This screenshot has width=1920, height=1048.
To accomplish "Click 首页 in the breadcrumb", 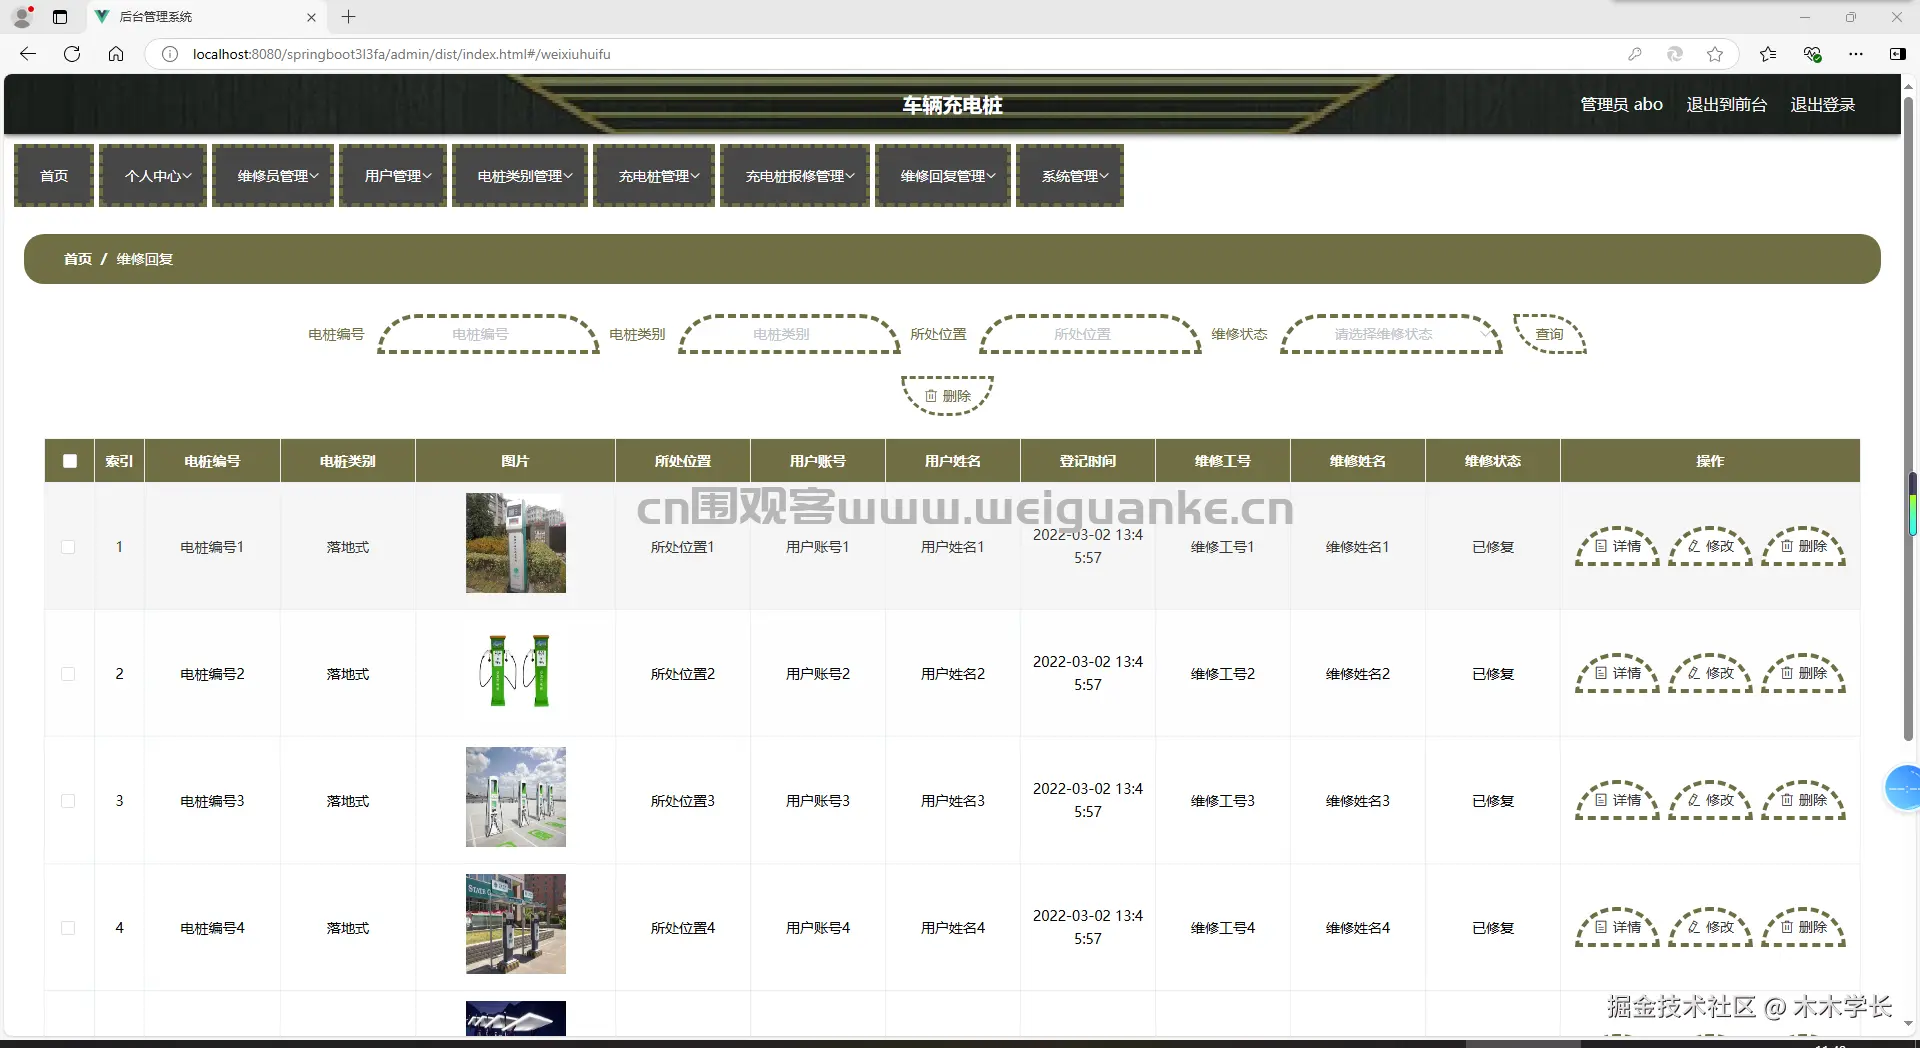I will (x=78, y=259).
